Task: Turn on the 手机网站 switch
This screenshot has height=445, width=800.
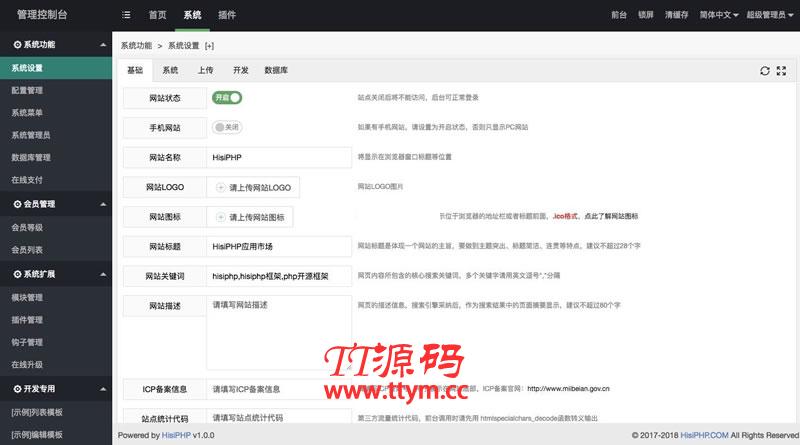Action: 227,127
